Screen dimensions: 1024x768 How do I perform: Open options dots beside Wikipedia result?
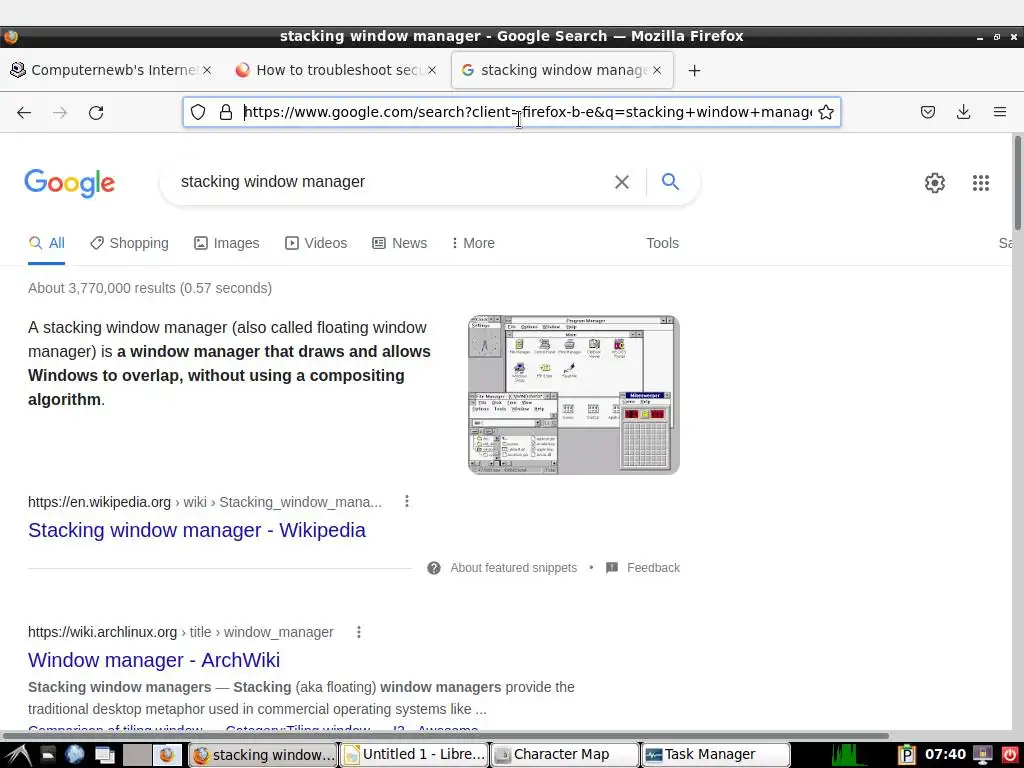pyautogui.click(x=407, y=502)
